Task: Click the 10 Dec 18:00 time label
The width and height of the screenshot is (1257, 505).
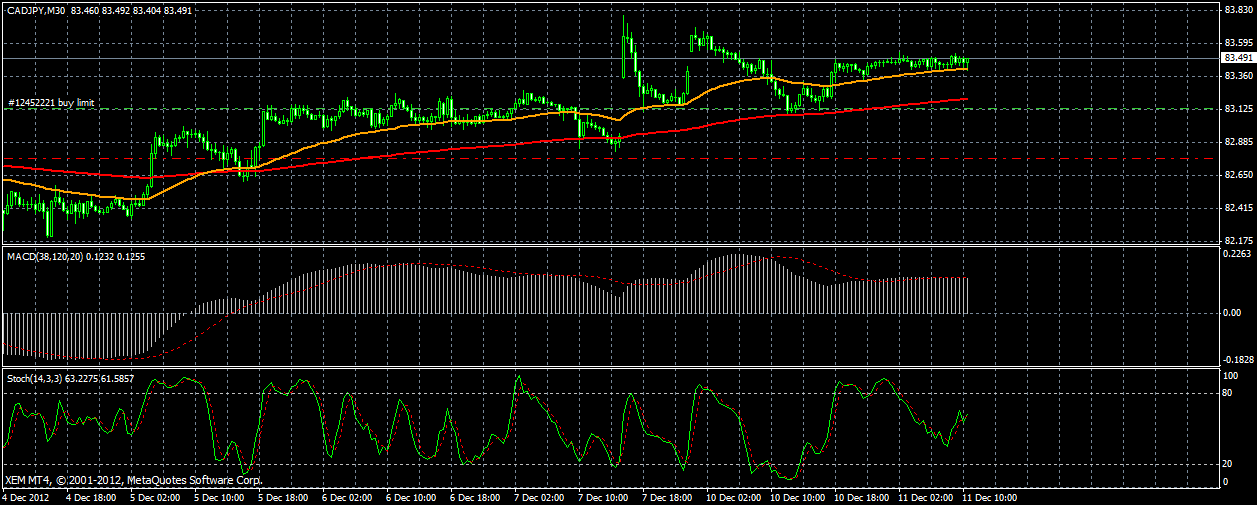Action: tap(861, 496)
